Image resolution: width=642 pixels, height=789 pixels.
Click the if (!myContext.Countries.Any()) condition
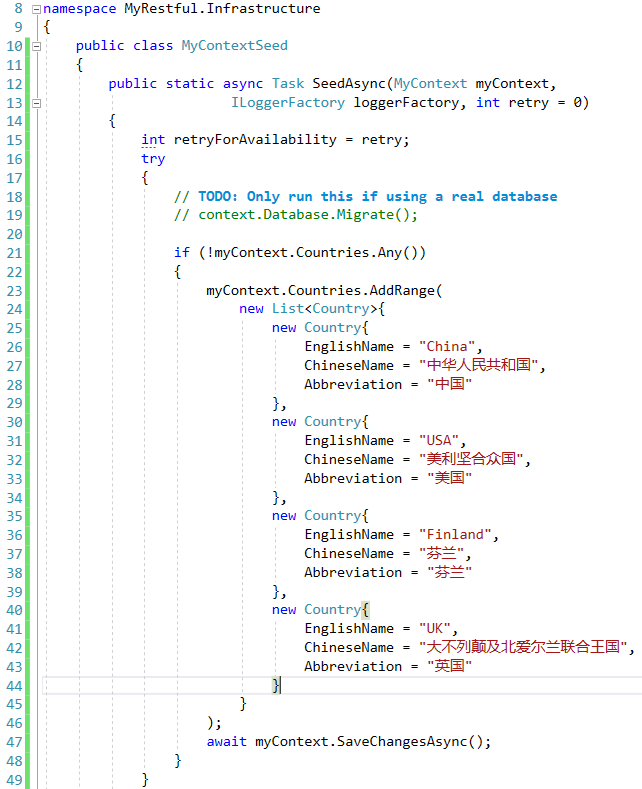point(300,253)
